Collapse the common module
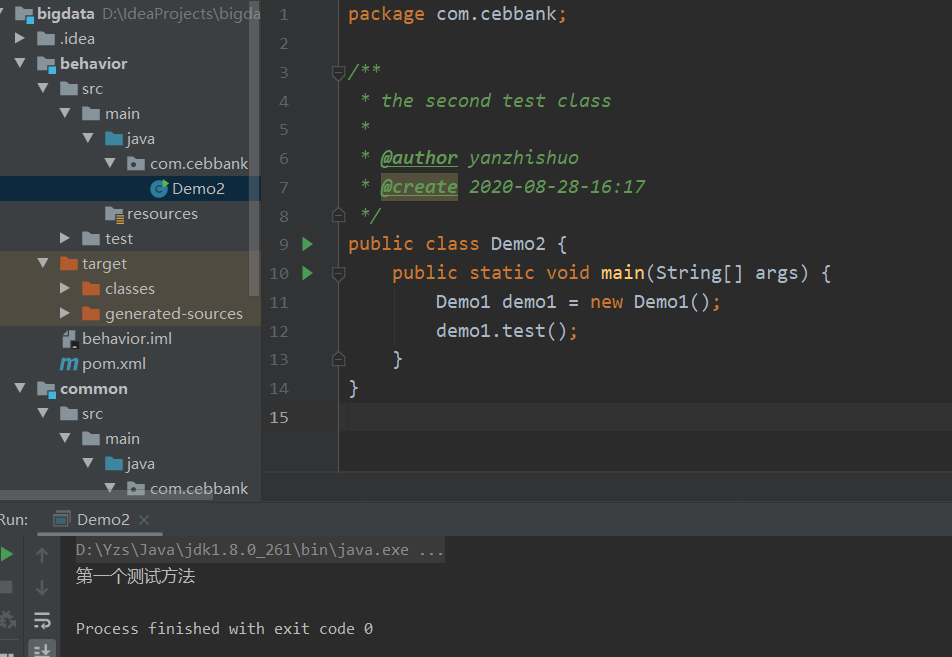 pos(20,388)
